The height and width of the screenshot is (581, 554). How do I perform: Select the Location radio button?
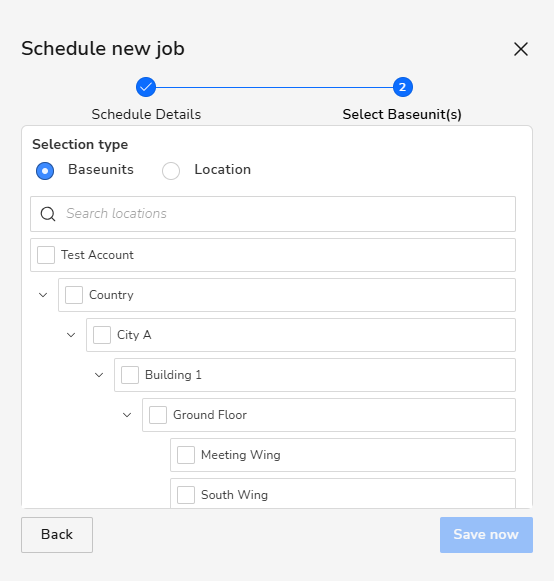171,171
